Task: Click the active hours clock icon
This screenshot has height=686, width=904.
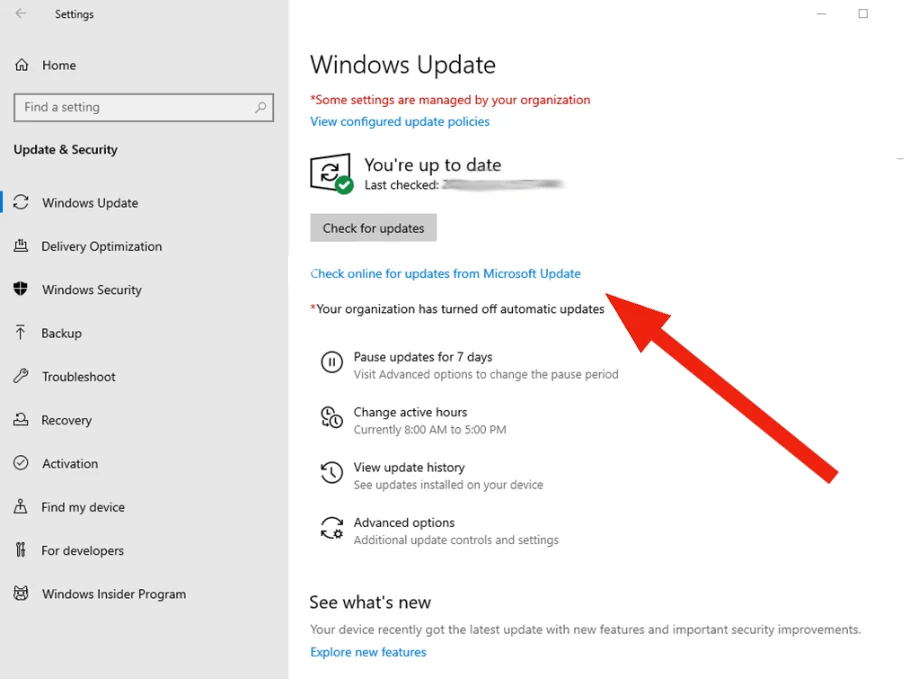Action: coord(332,417)
